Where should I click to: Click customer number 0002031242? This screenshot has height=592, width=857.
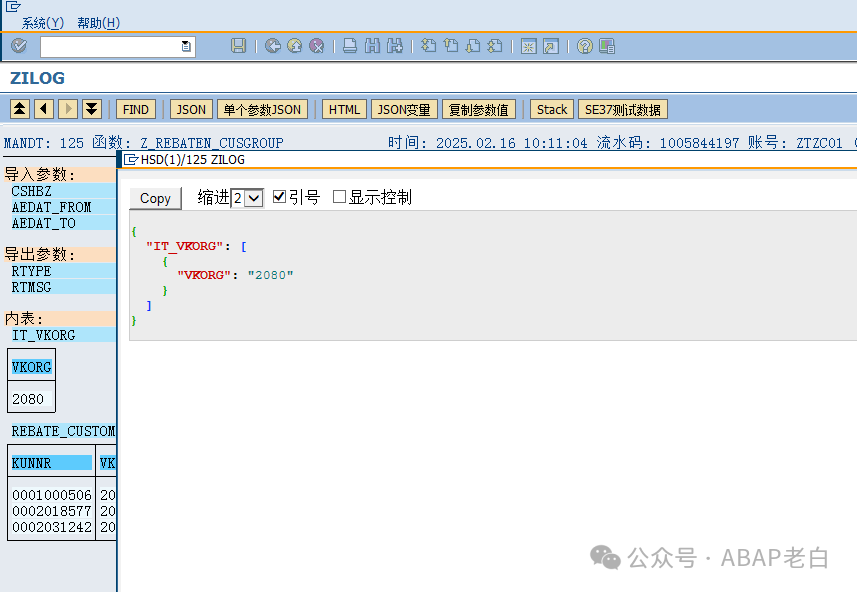tap(52, 527)
